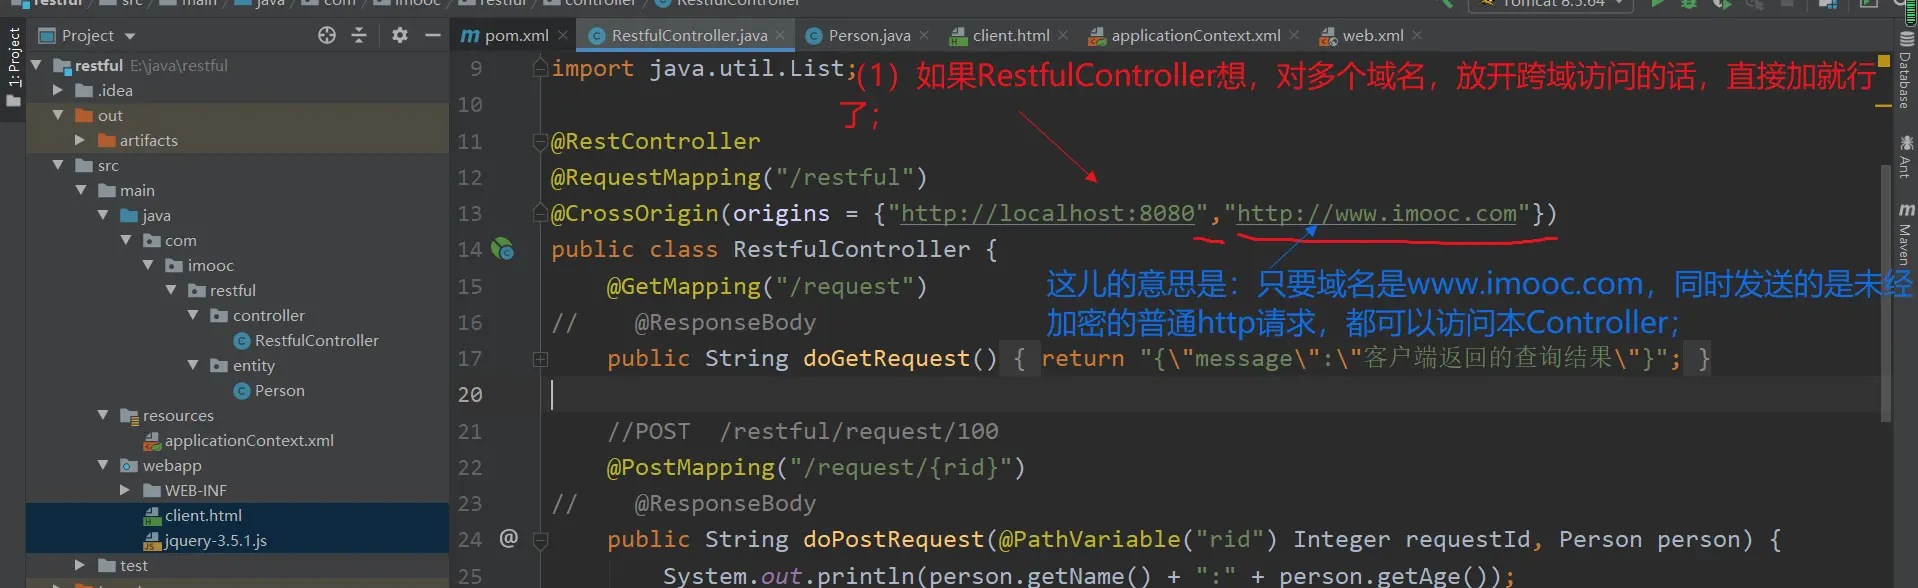Toggle the fold marker at line 24 doPostRequest
The image size is (1918, 588).
[x=540, y=539]
